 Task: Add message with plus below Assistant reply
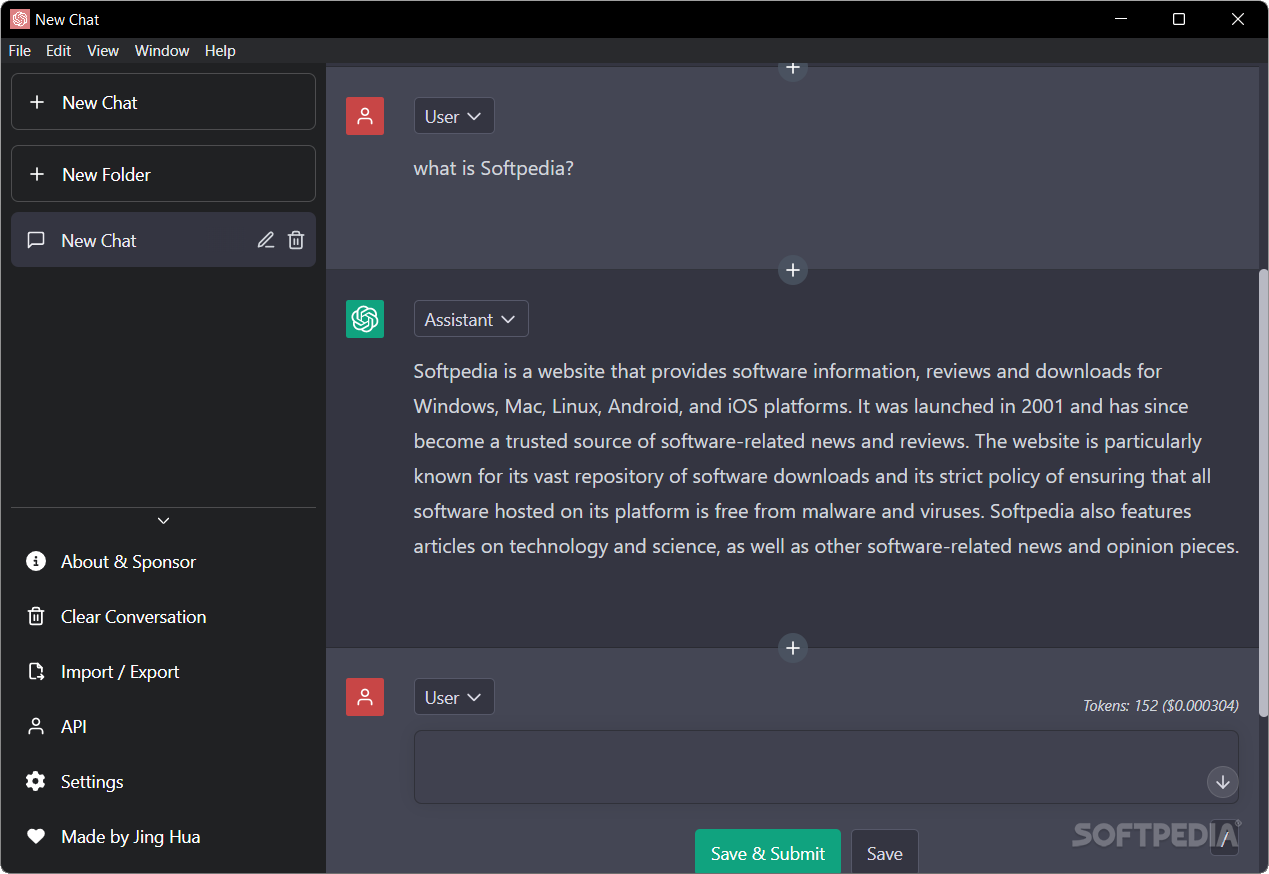(793, 648)
